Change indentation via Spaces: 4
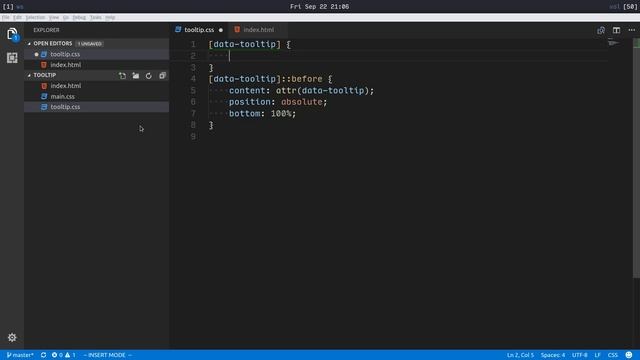Screen dimensions: 640x360 point(553,355)
